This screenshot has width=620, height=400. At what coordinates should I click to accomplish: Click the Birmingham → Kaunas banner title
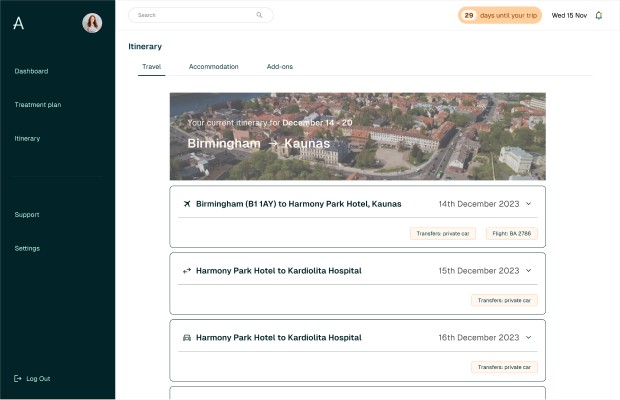(259, 143)
